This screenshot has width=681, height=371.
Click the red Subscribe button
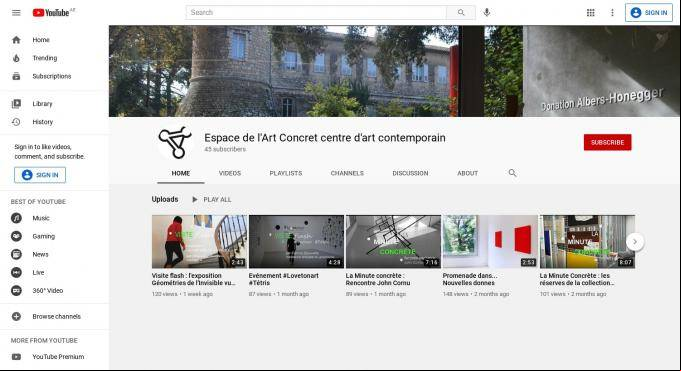608,142
